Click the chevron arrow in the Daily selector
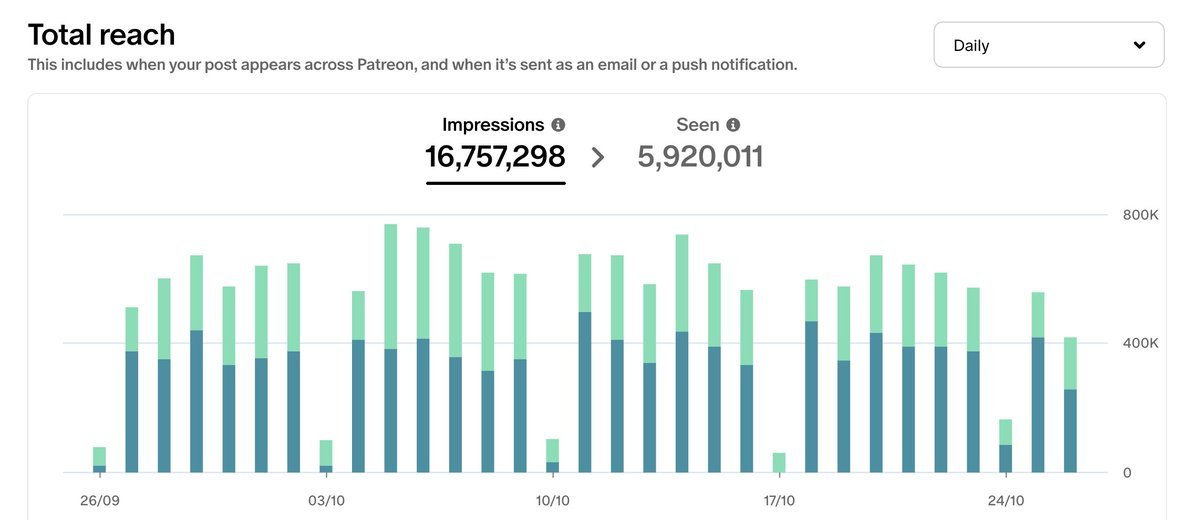Image resolution: width=1200 pixels, height=520 pixels. click(1139, 45)
